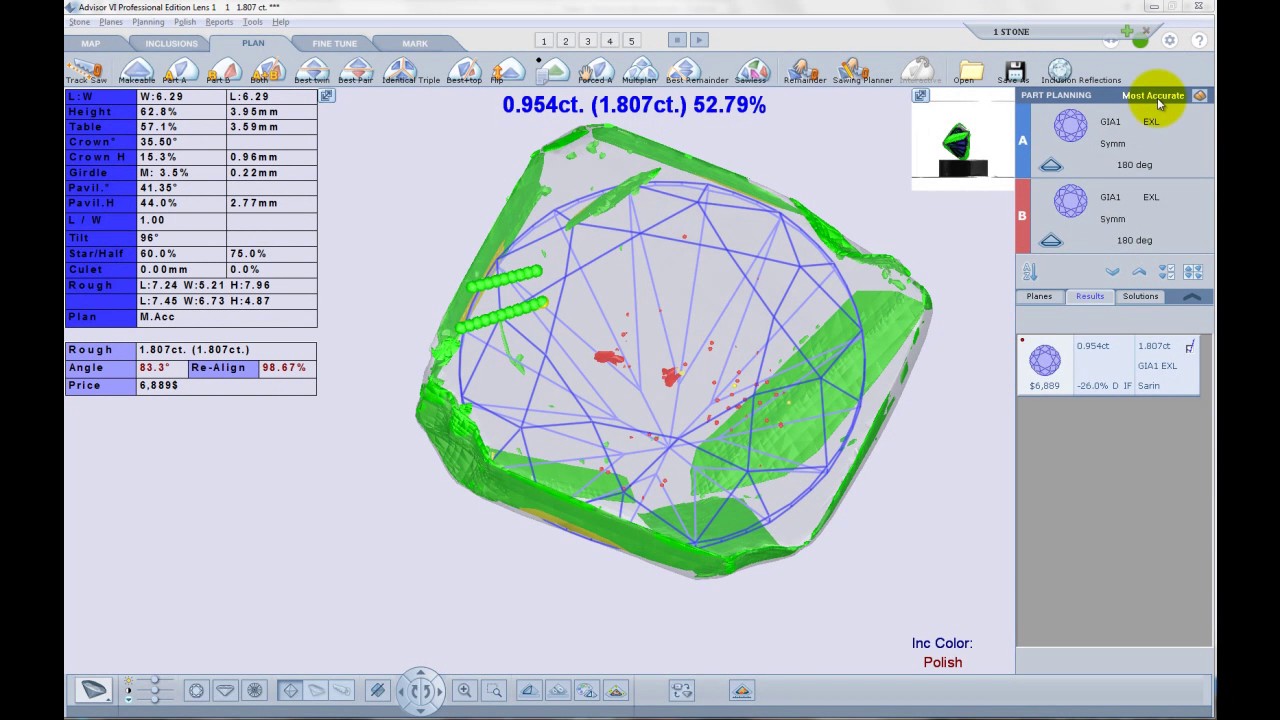Image resolution: width=1280 pixels, height=720 pixels.
Task: Select solution slot 1 button
Action: click(x=544, y=41)
